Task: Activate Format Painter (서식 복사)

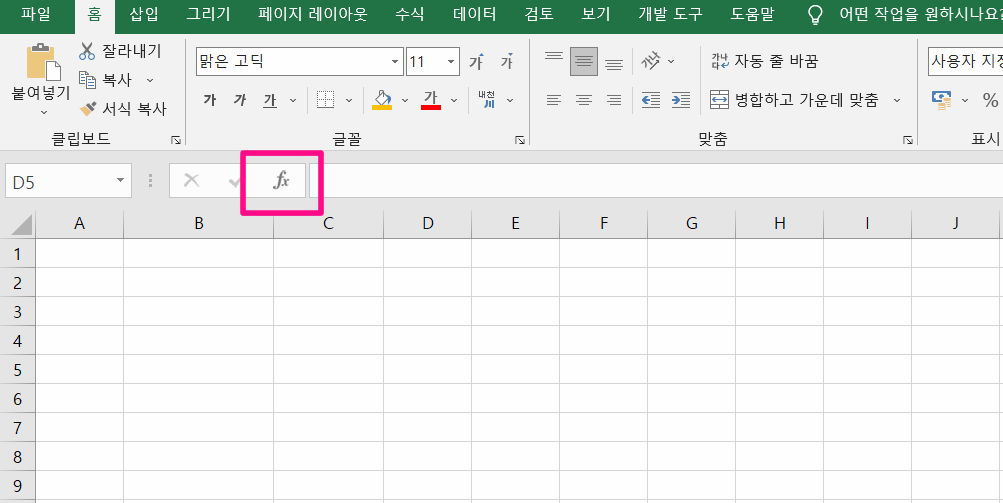Action: tap(123, 109)
